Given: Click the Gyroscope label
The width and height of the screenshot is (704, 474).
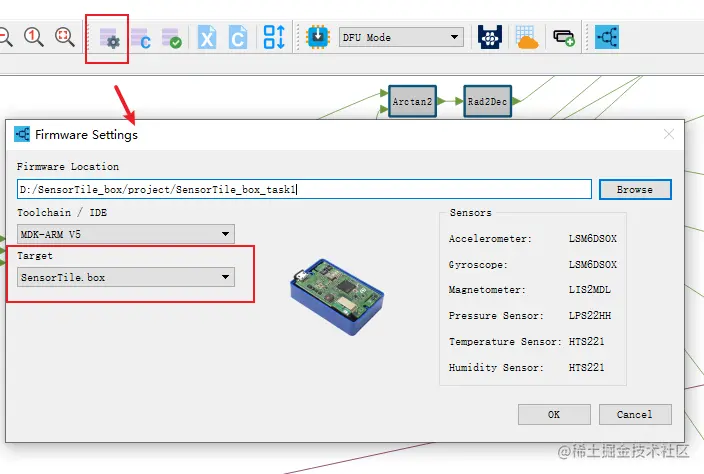Looking at the screenshot, I should pos(478,265).
